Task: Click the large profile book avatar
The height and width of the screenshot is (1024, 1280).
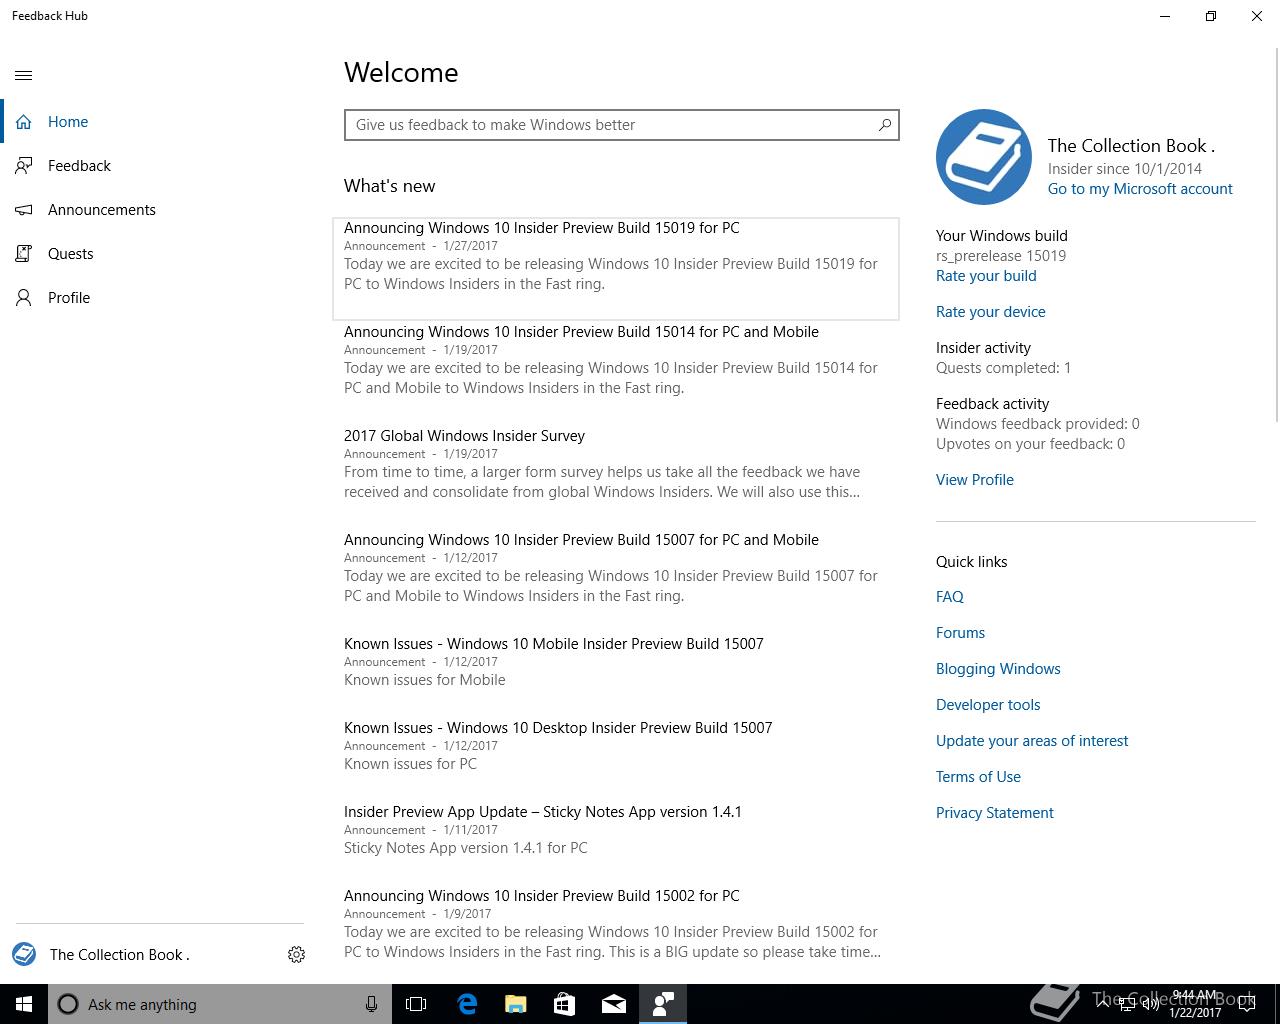Action: click(x=984, y=157)
